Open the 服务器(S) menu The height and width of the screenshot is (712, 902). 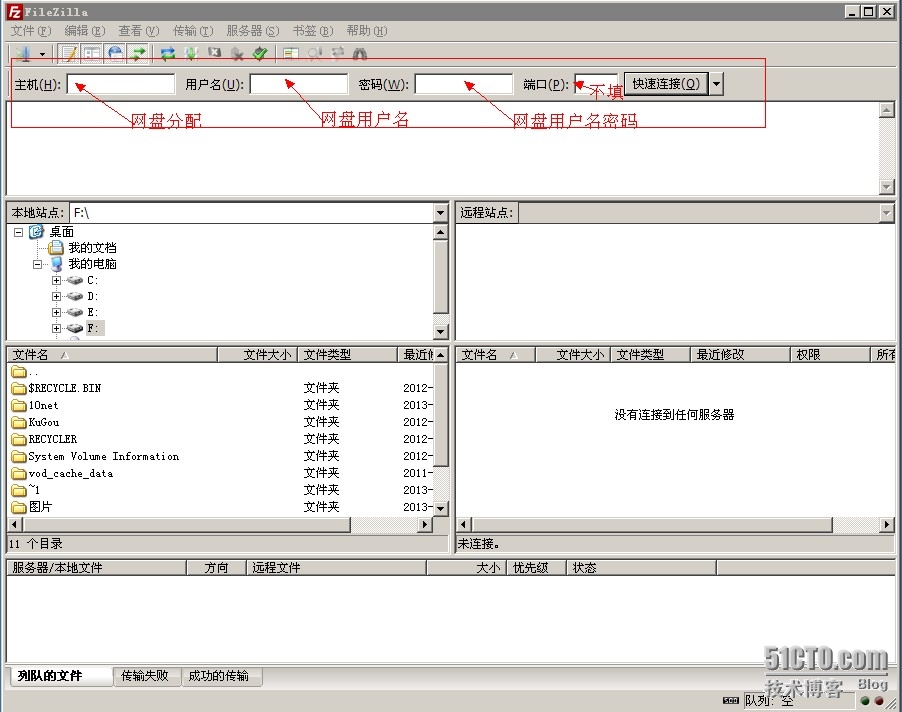[x=253, y=30]
